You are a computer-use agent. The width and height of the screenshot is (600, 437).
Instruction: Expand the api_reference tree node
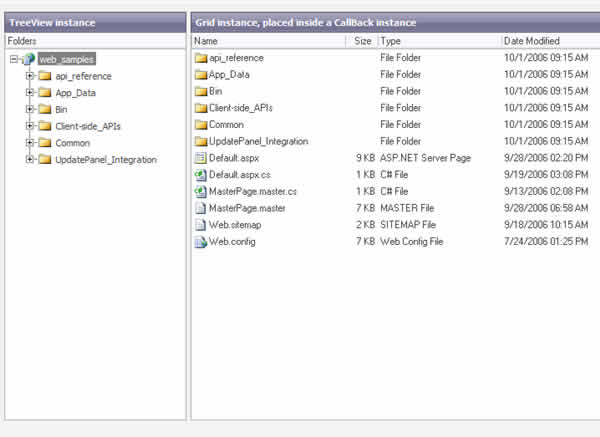pos(30,76)
